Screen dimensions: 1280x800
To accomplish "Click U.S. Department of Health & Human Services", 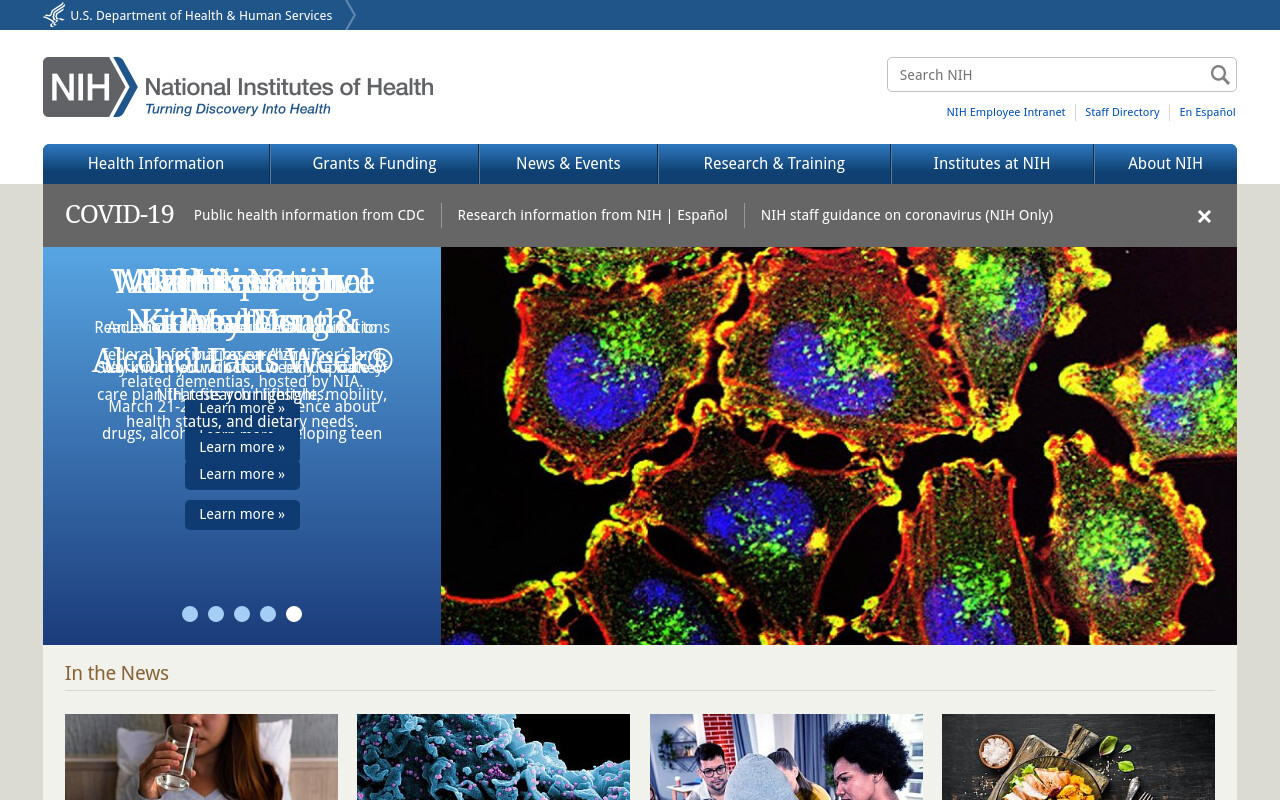I will [201, 15].
